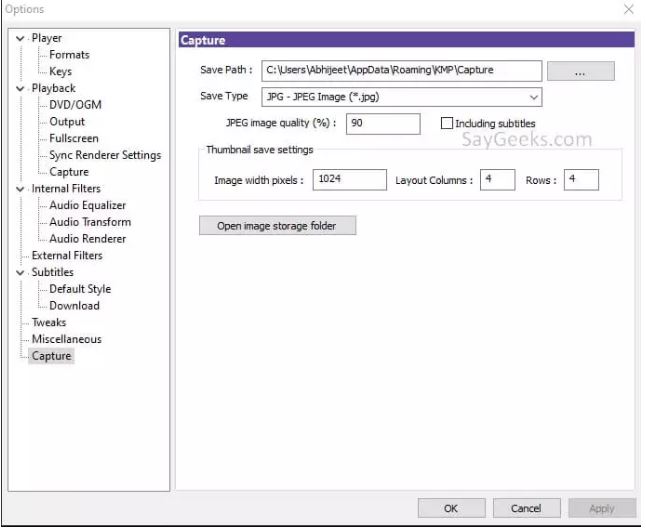Open Audio Equalizer settings
This screenshot has height=532, width=646.
click(x=87, y=205)
